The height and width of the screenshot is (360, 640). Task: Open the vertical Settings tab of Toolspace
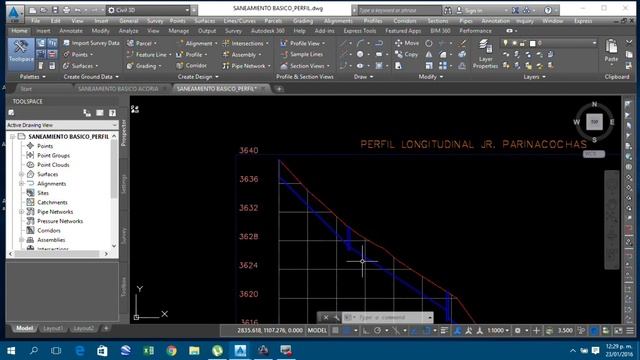tap(124, 184)
